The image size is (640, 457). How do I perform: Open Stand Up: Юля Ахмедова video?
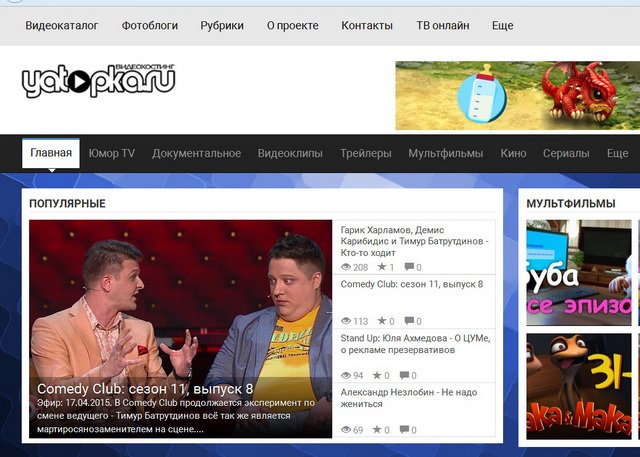pos(416,344)
